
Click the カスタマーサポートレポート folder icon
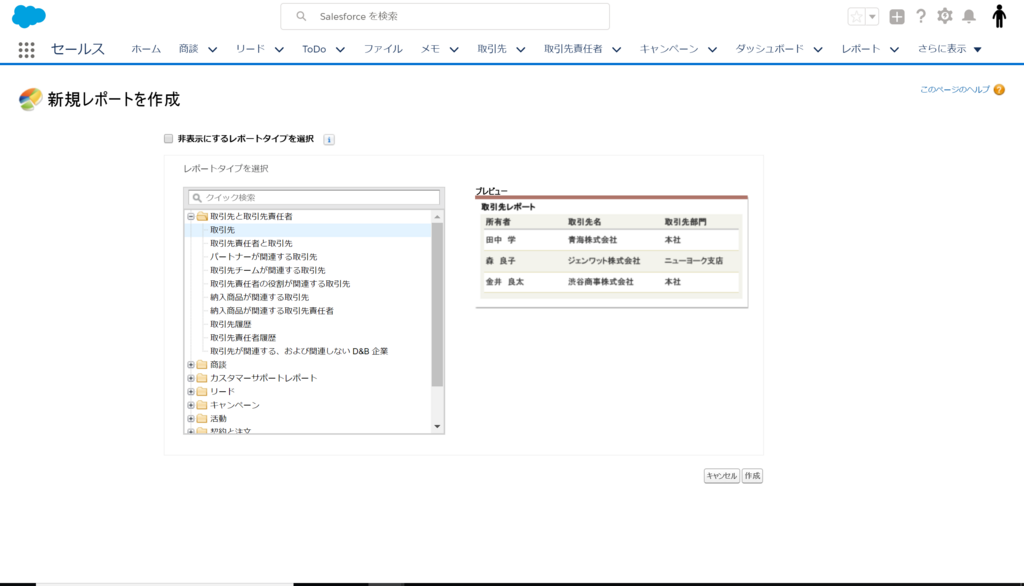click(x=202, y=378)
